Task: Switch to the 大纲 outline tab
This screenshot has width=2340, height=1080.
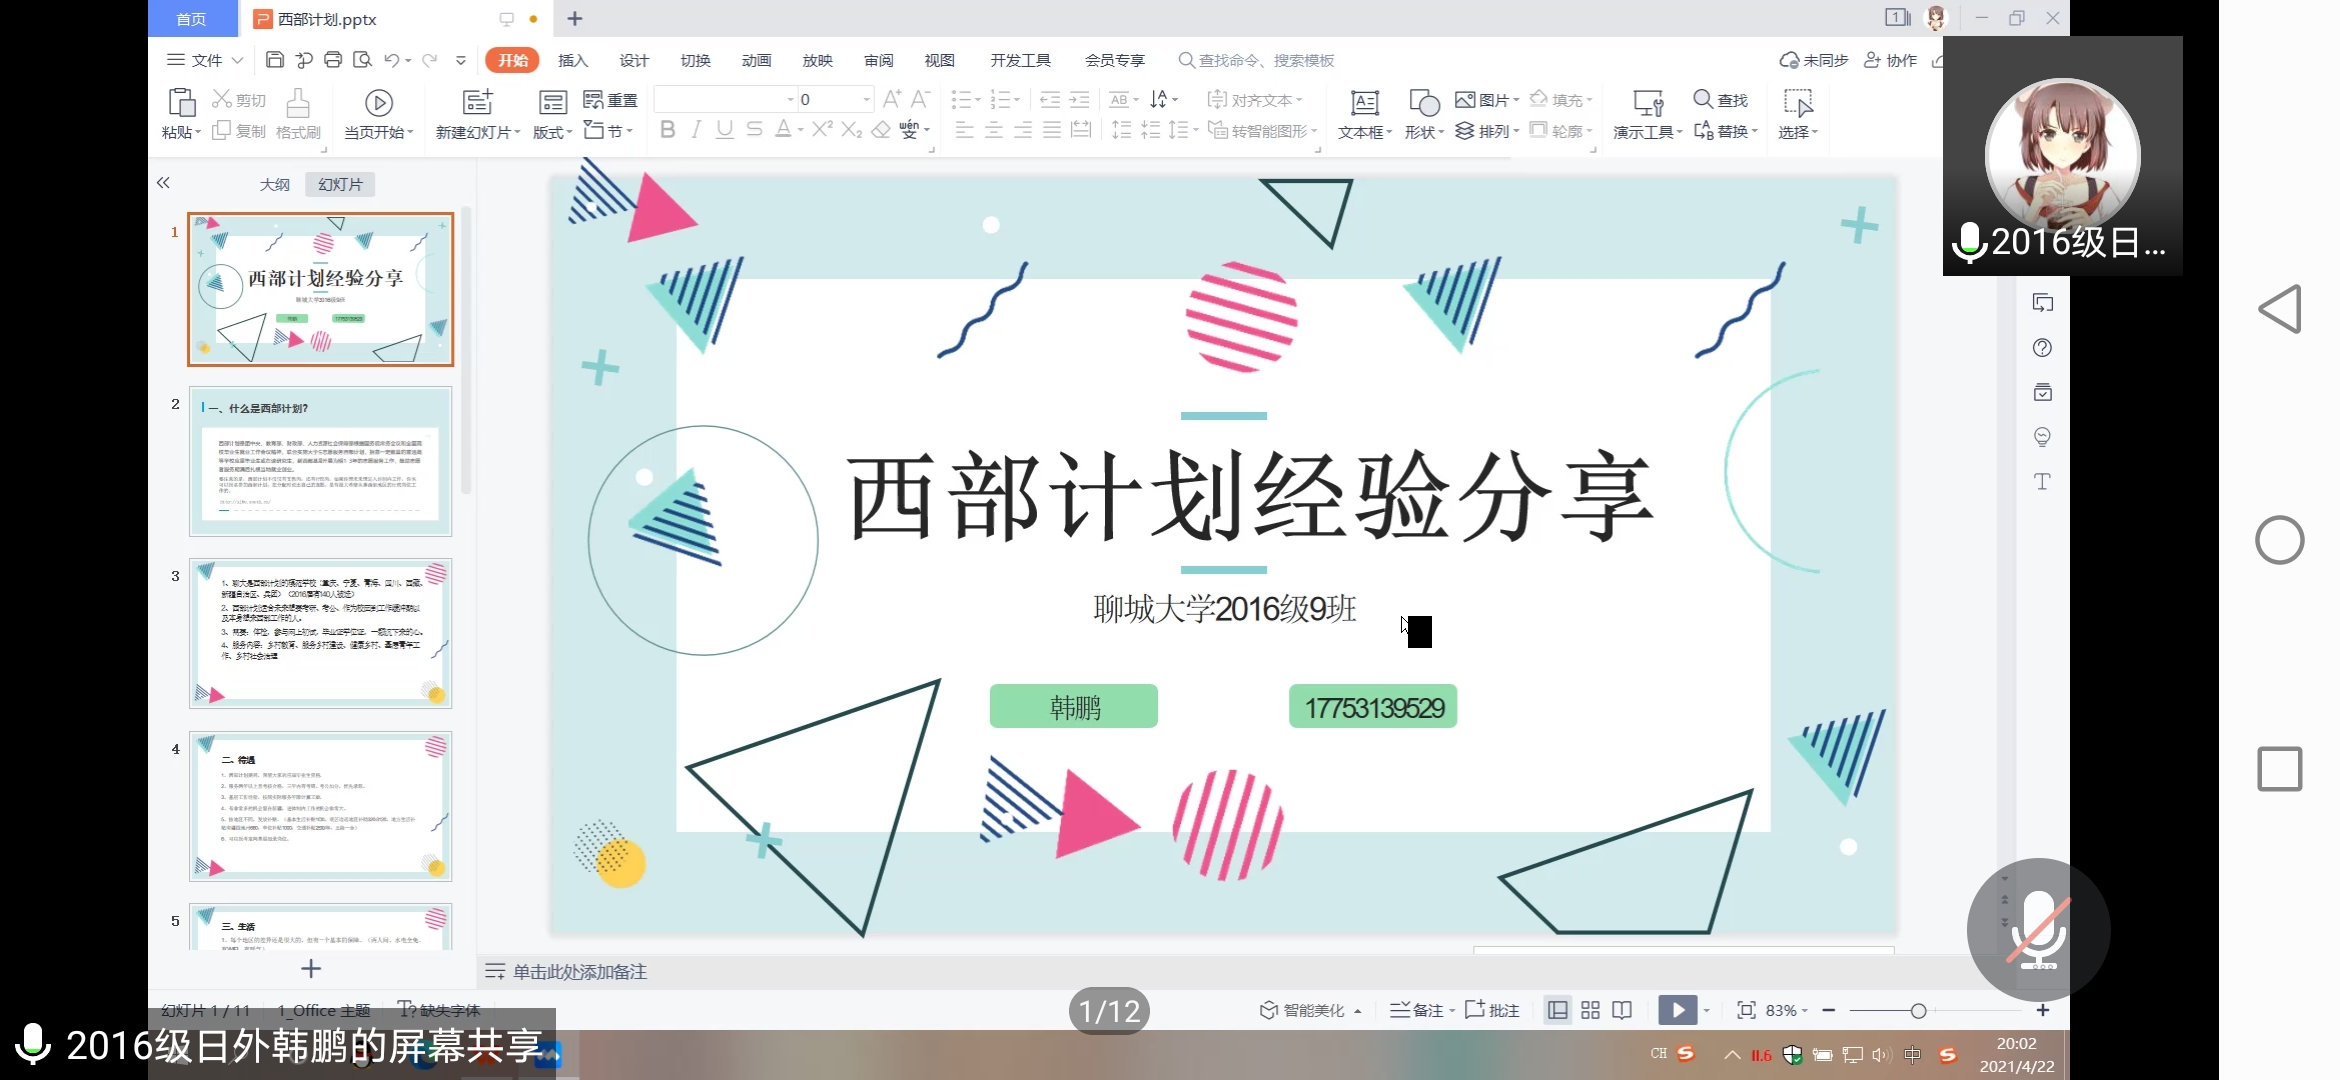Action: pyautogui.click(x=274, y=185)
